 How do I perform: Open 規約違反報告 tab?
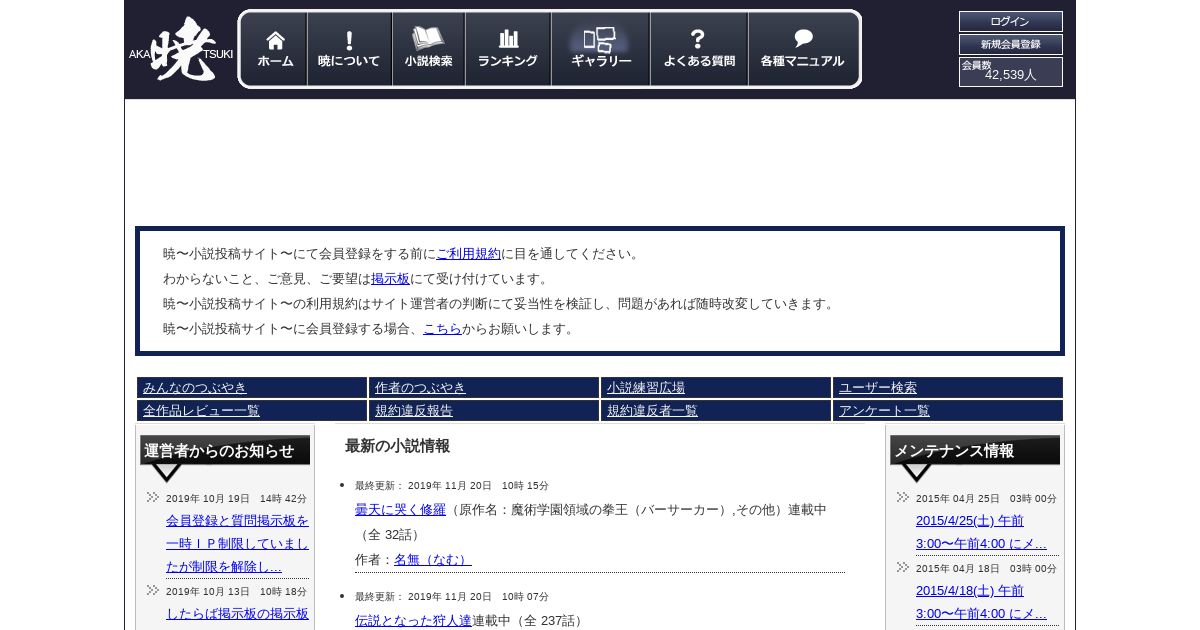[x=484, y=410]
